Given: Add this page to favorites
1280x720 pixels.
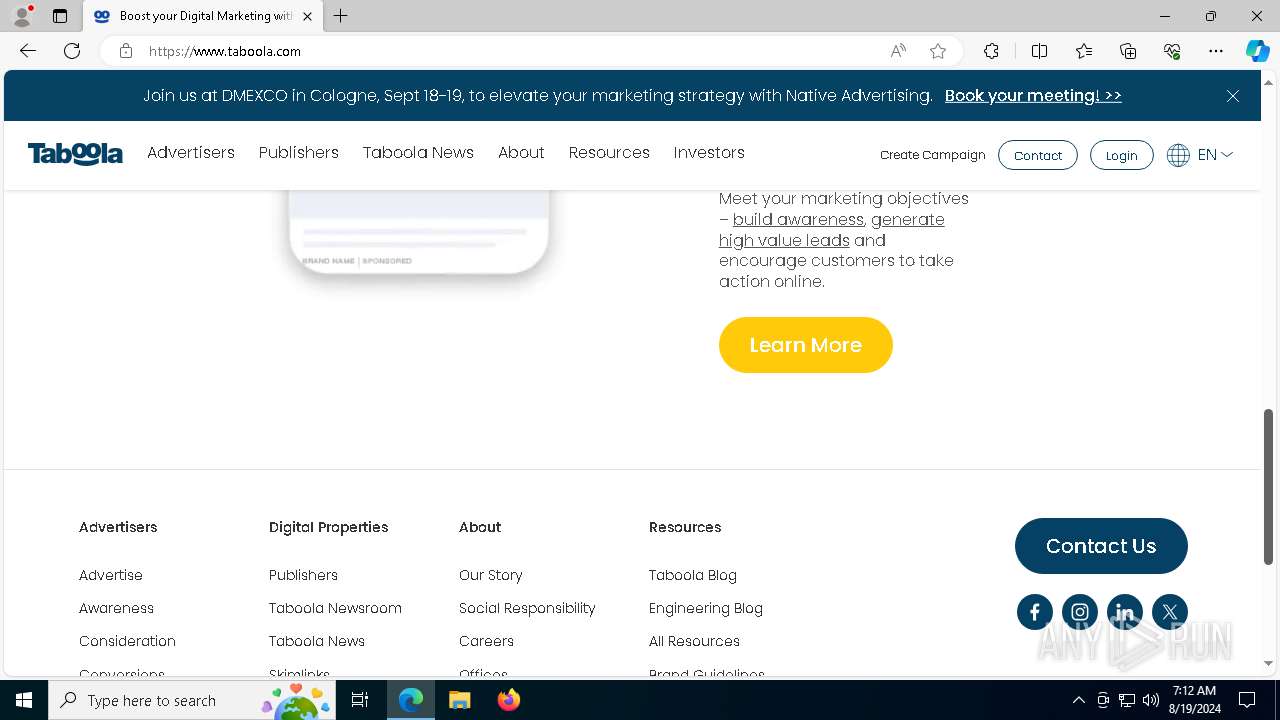Looking at the screenshot, I should 938,51.
